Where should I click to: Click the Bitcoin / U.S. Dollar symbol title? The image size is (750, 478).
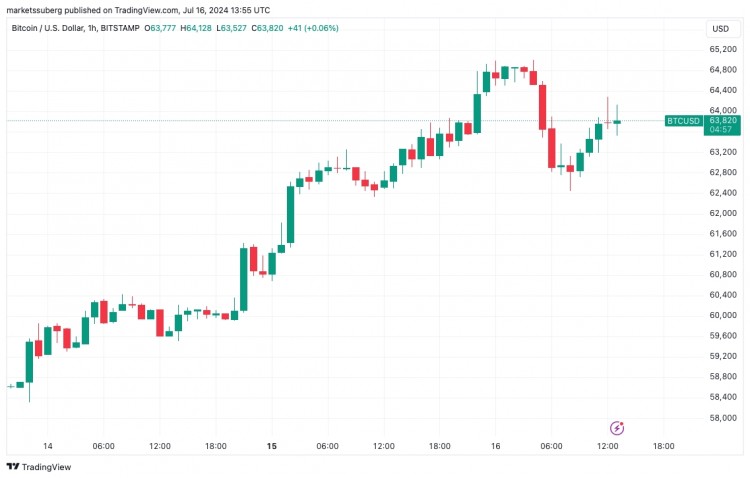click(x=47, y=28)
